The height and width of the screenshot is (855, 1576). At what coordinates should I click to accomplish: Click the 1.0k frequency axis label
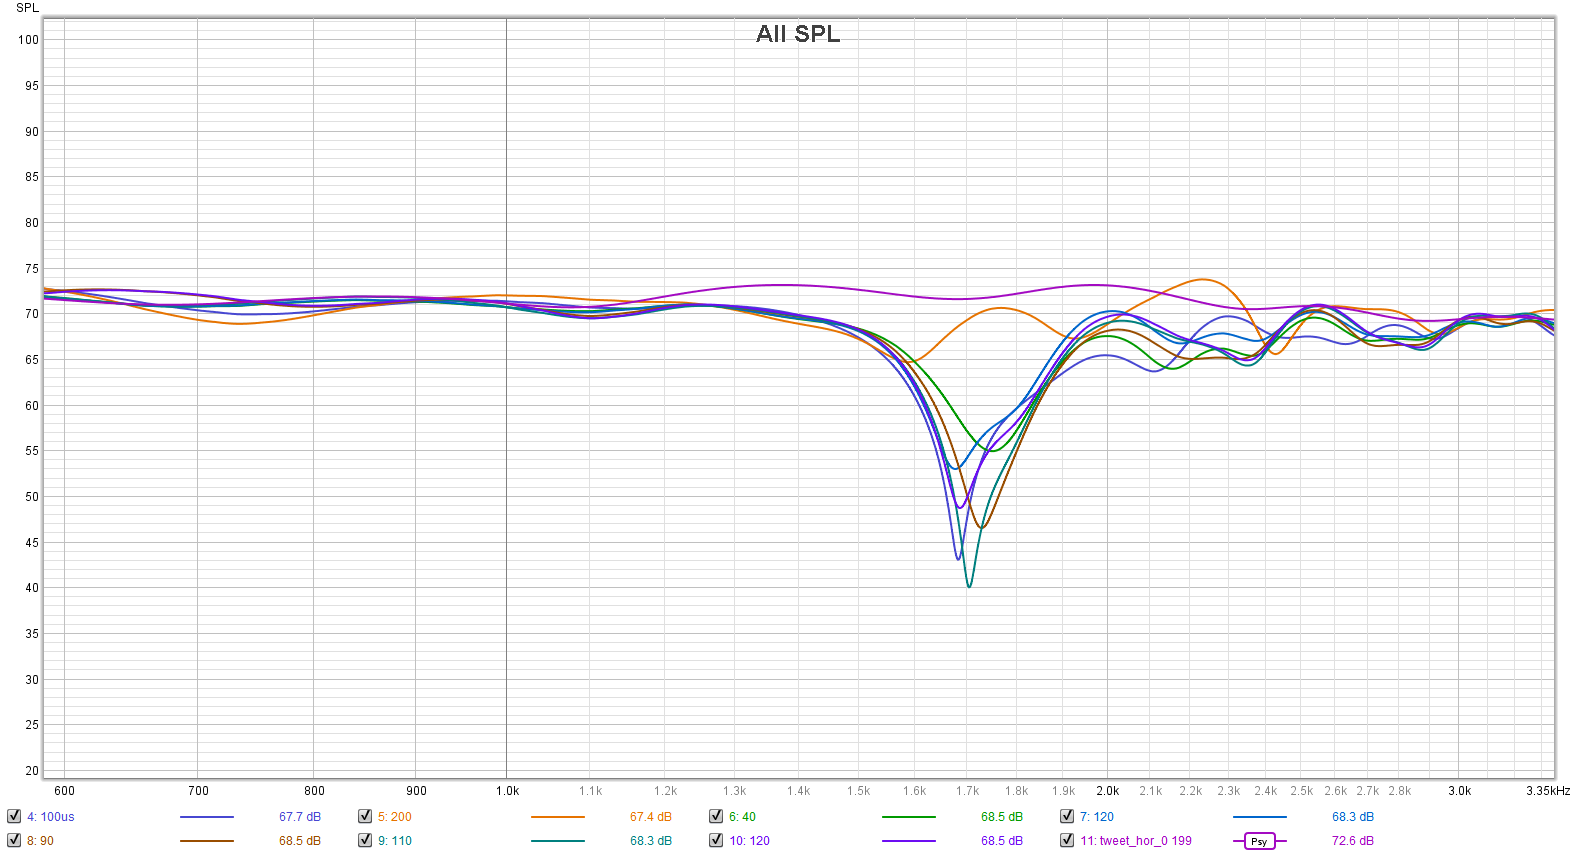(507, 791)
